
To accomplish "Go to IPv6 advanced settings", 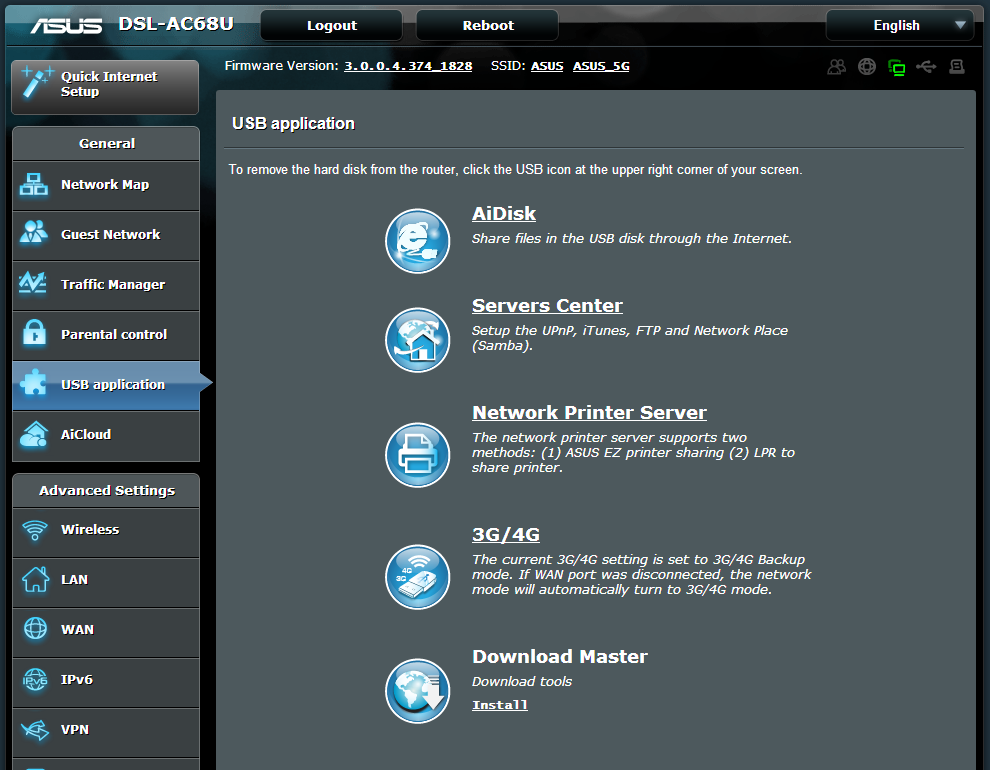I will click(x=106, y=682).
